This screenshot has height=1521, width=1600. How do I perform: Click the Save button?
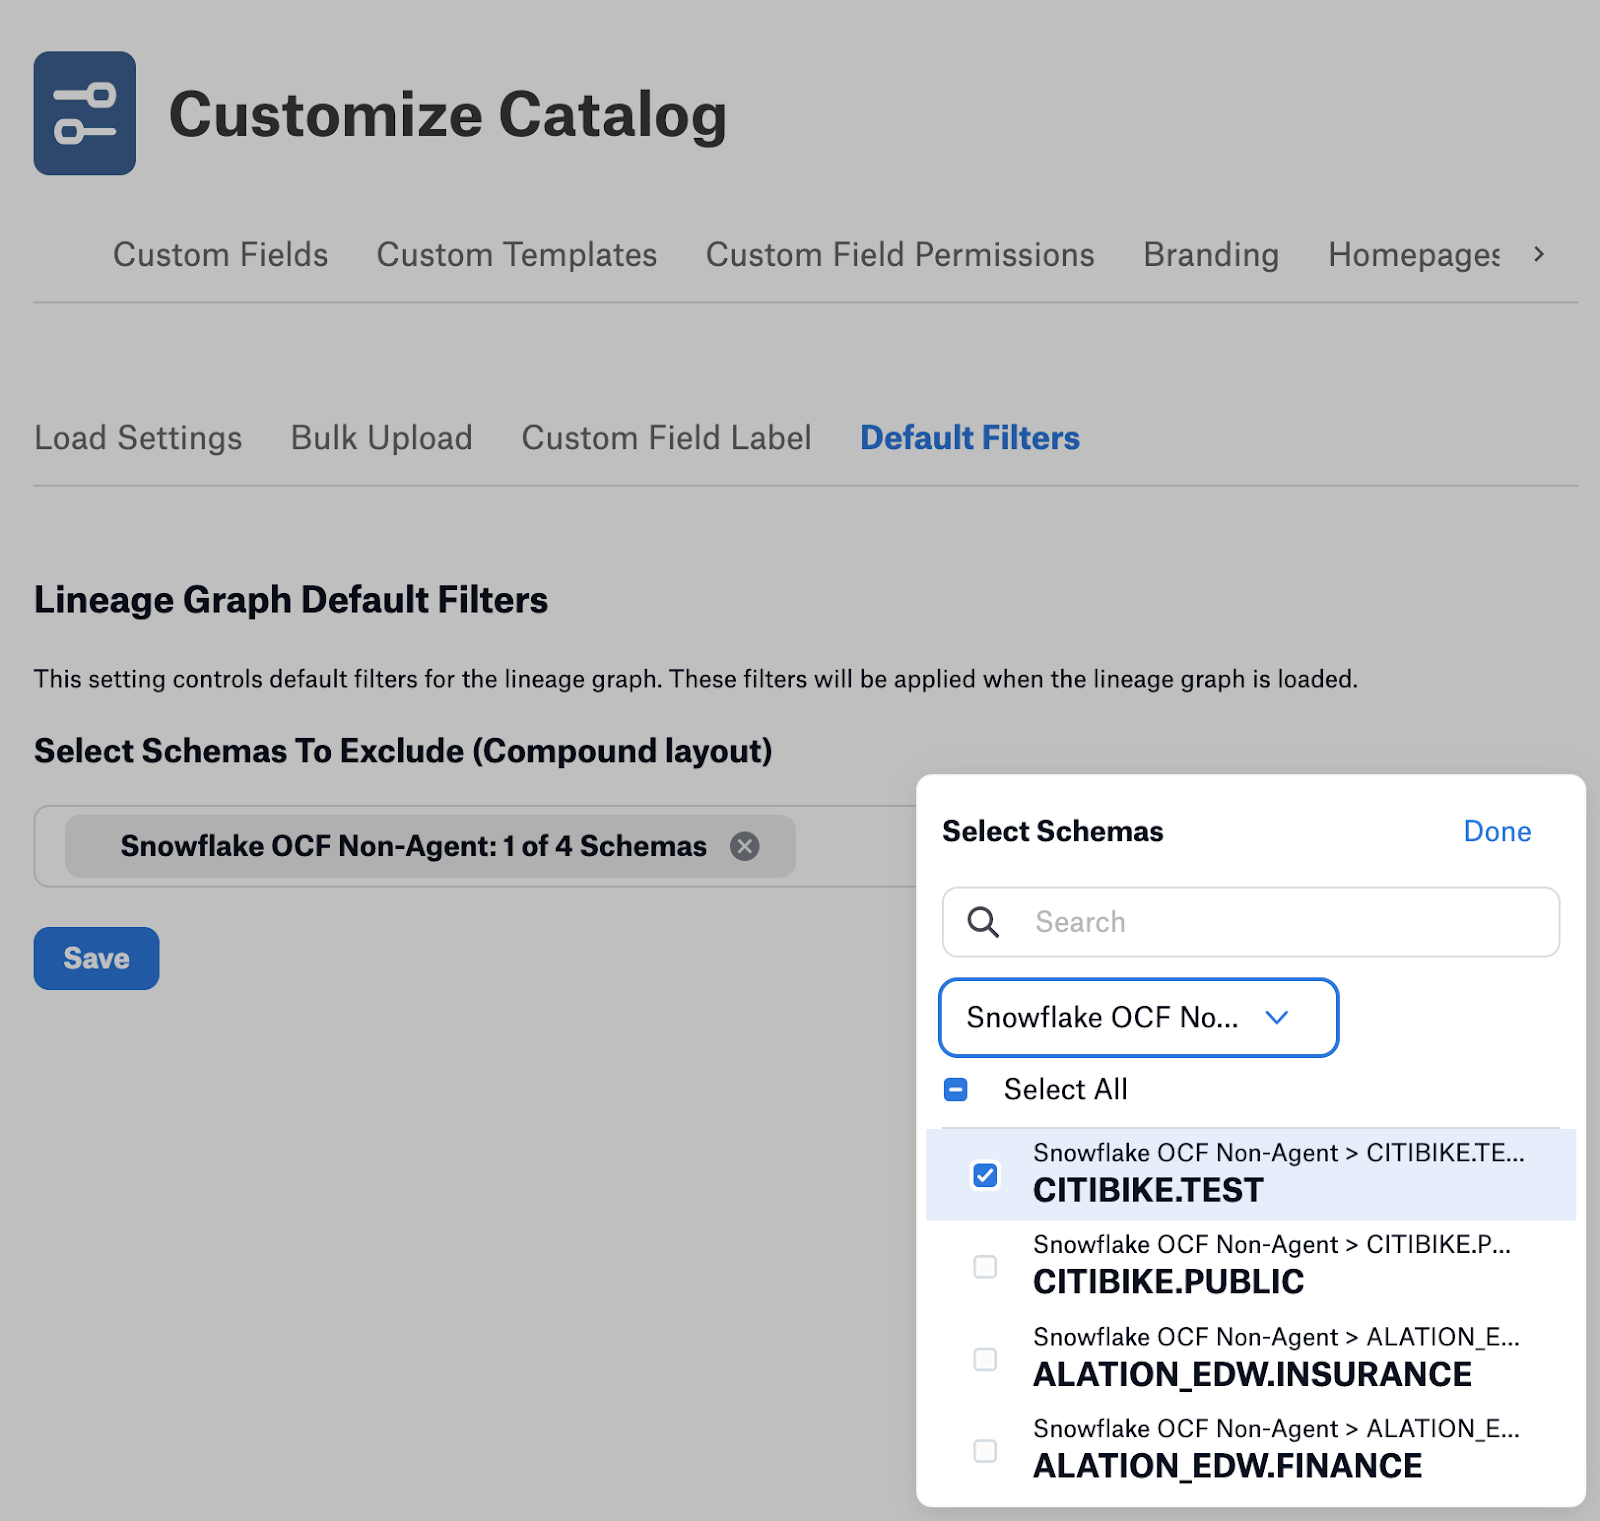click(97, 958)
